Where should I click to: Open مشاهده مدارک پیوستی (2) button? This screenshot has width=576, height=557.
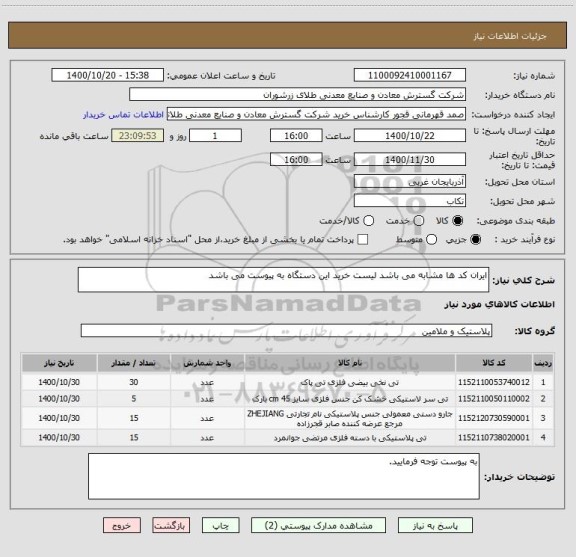[318, 525]
